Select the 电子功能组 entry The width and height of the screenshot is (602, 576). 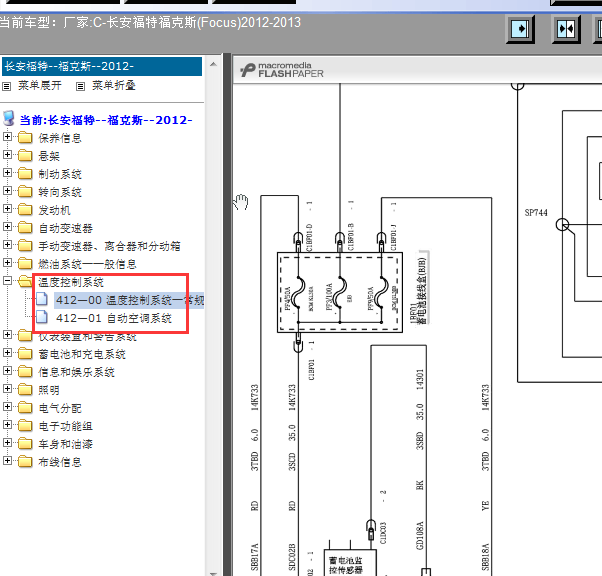pos(65,426)
